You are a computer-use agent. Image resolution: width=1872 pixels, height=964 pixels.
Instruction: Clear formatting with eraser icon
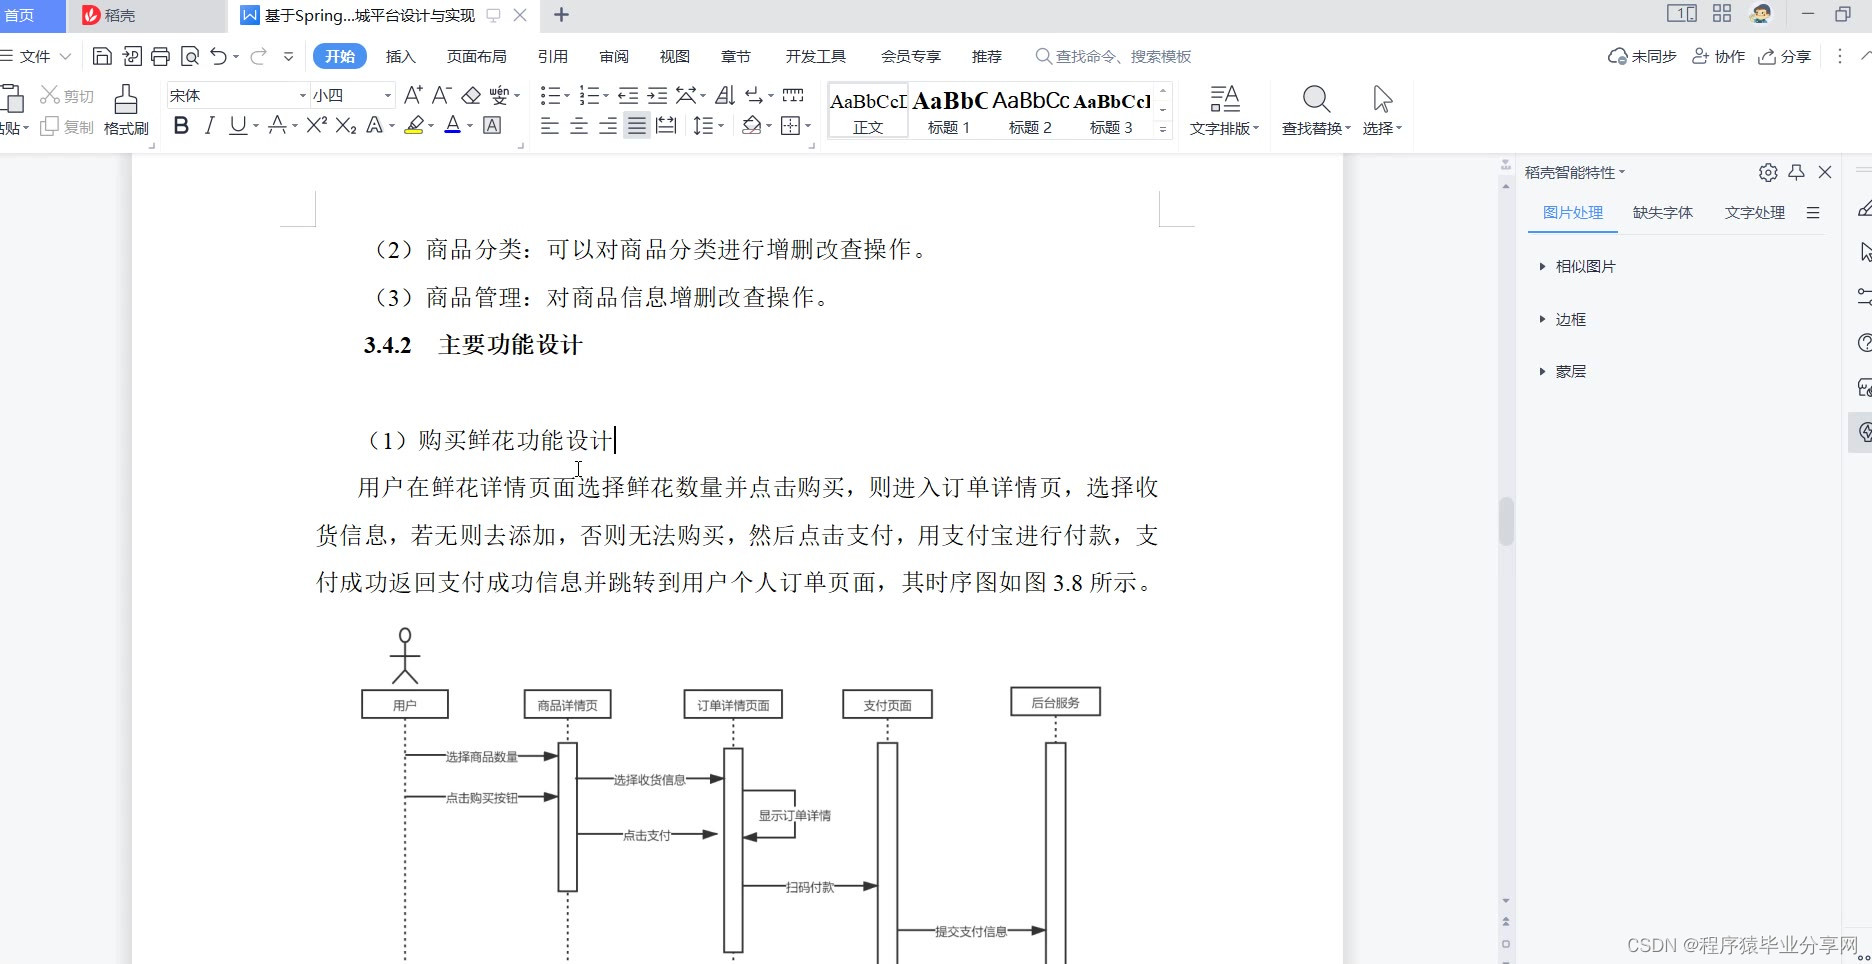coord(471,95)
